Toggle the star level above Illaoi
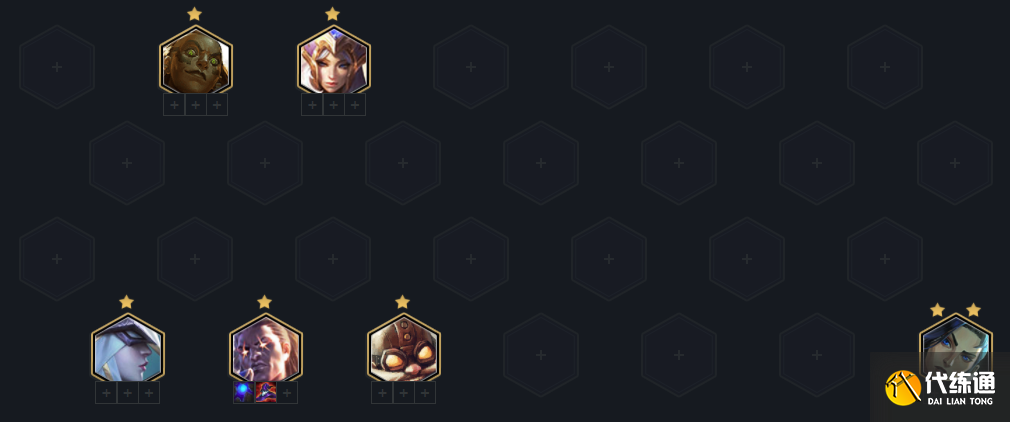This screenshot has width=1010, height=422. pos(194,14)
